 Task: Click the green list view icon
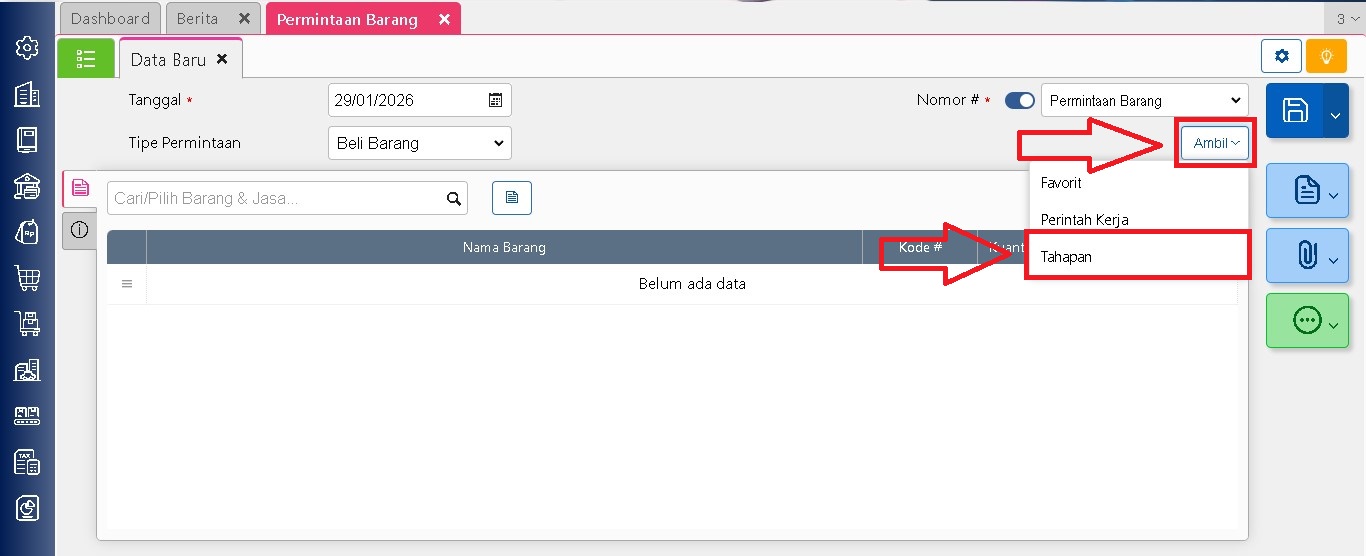tap(86, 59)
